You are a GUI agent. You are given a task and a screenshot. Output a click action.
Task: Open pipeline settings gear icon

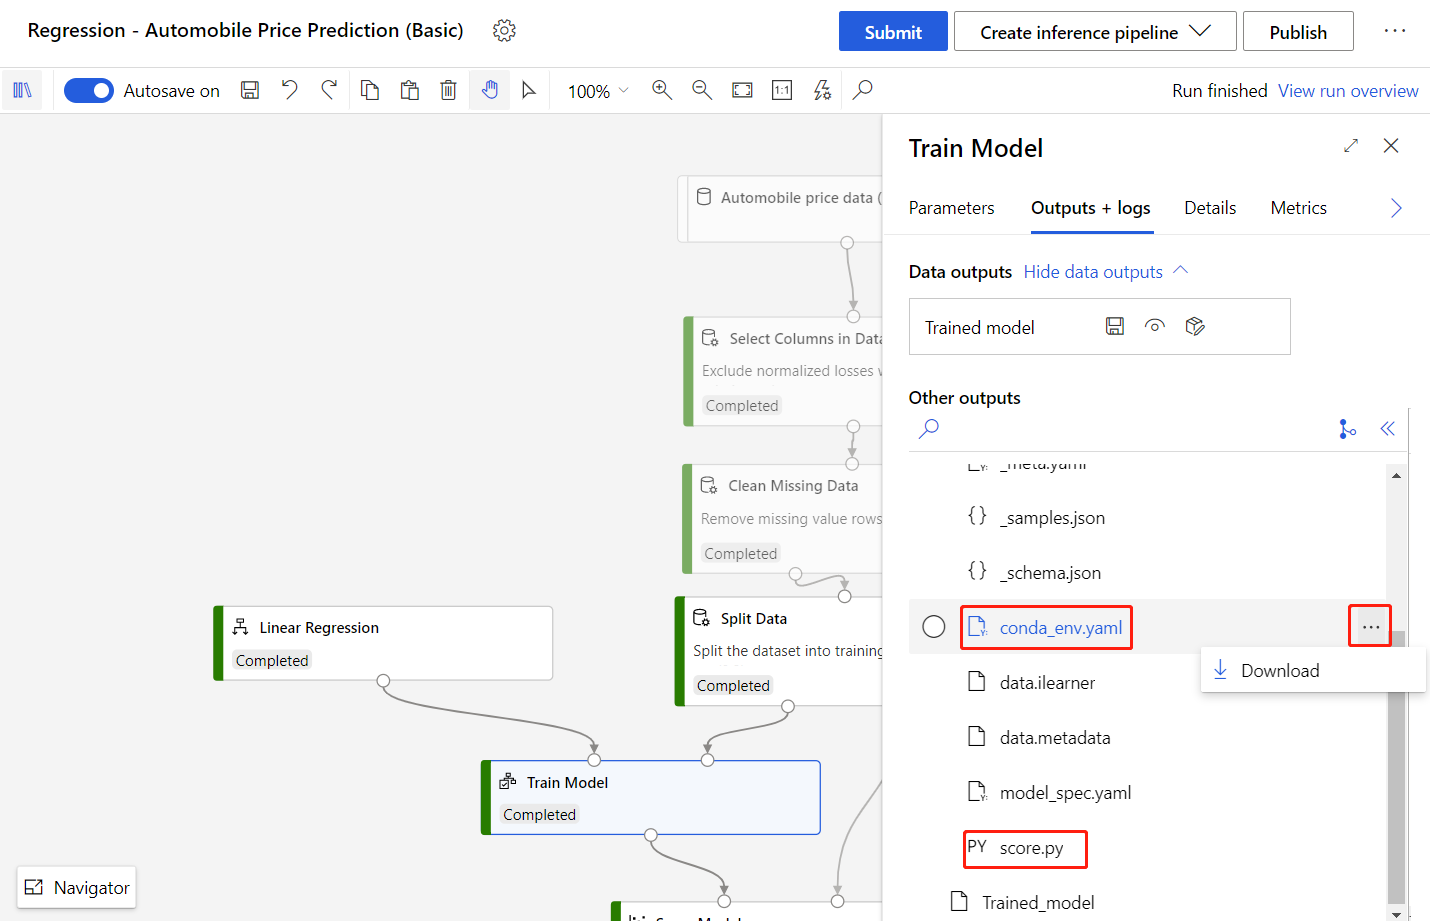(504, 31)
